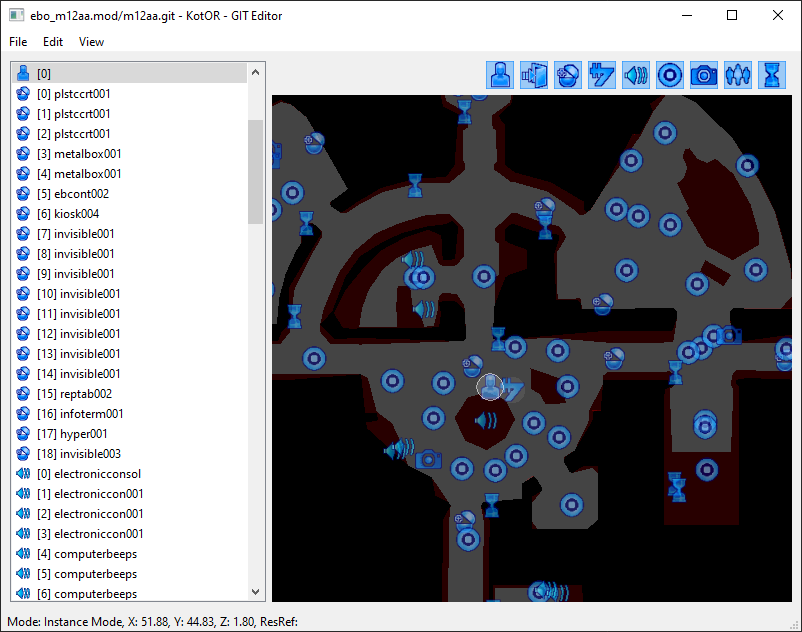The height and width of the screenshot is (632, 802).
Task: Select [7] invisible001 list row
Action: pyautogui.click(x=129, y=234)
